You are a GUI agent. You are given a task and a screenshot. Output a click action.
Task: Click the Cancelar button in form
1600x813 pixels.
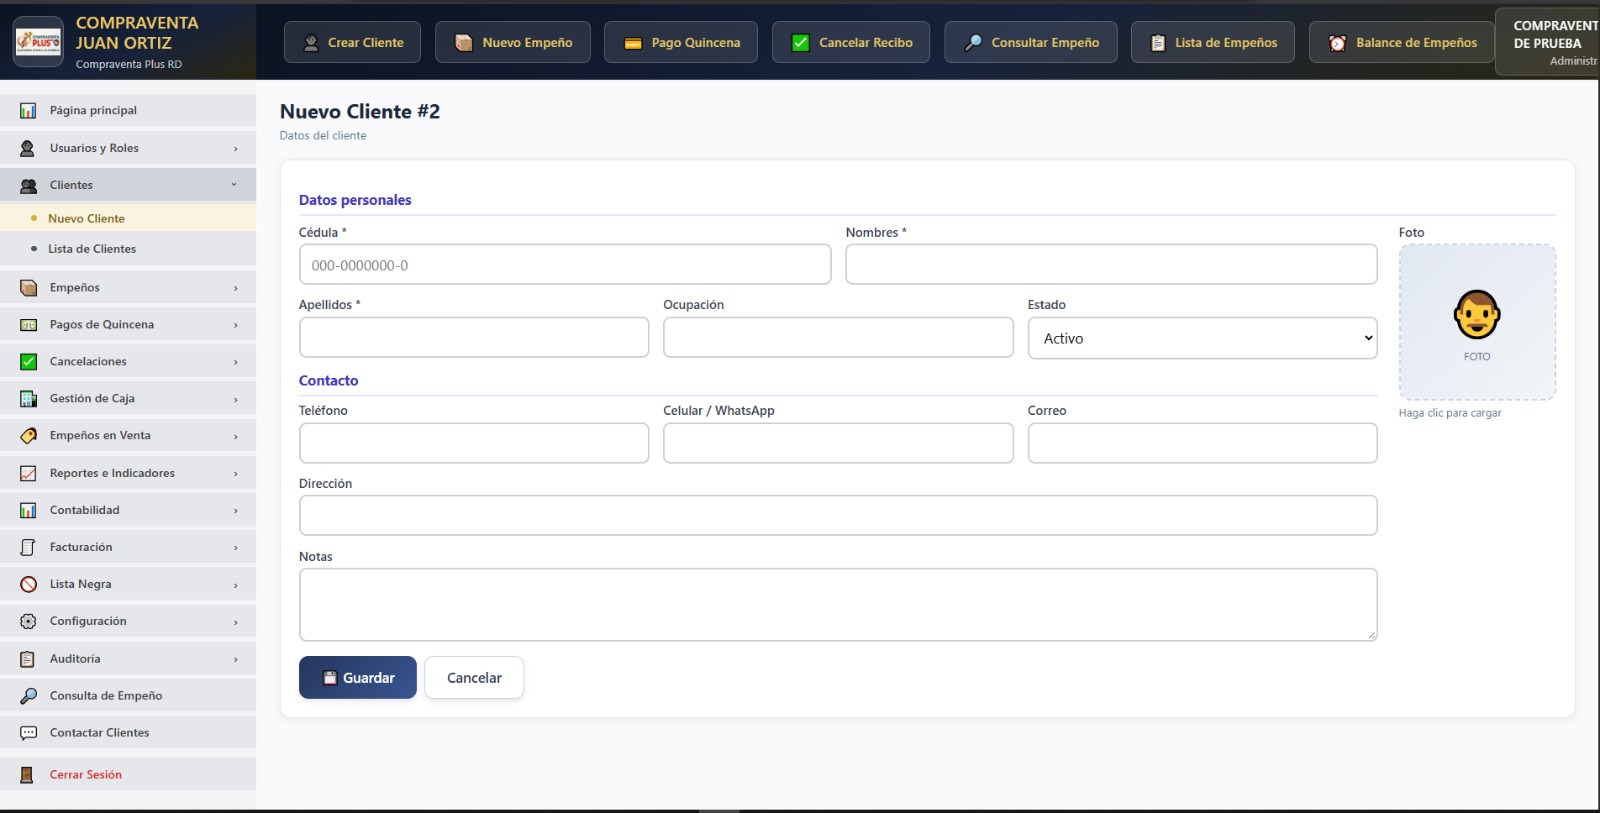(x=474, y=677)
